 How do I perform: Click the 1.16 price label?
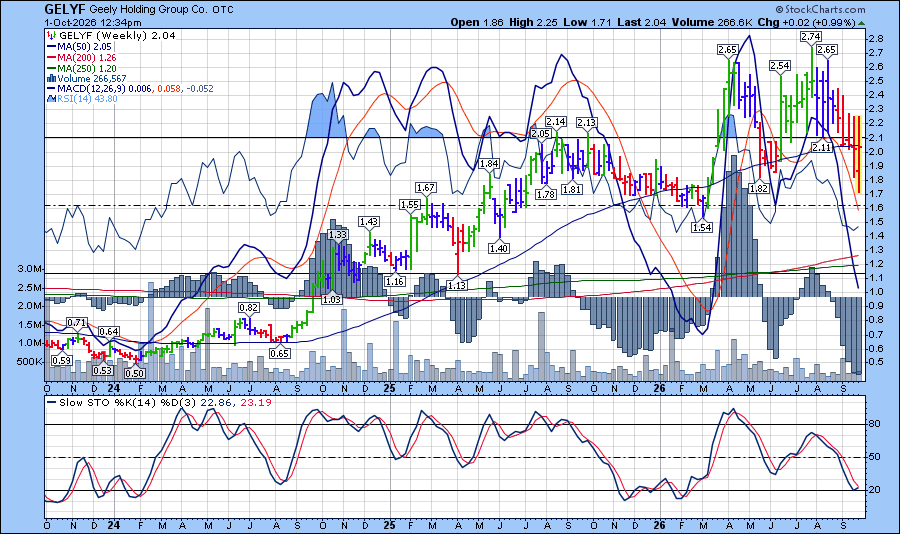pos(394,281)
